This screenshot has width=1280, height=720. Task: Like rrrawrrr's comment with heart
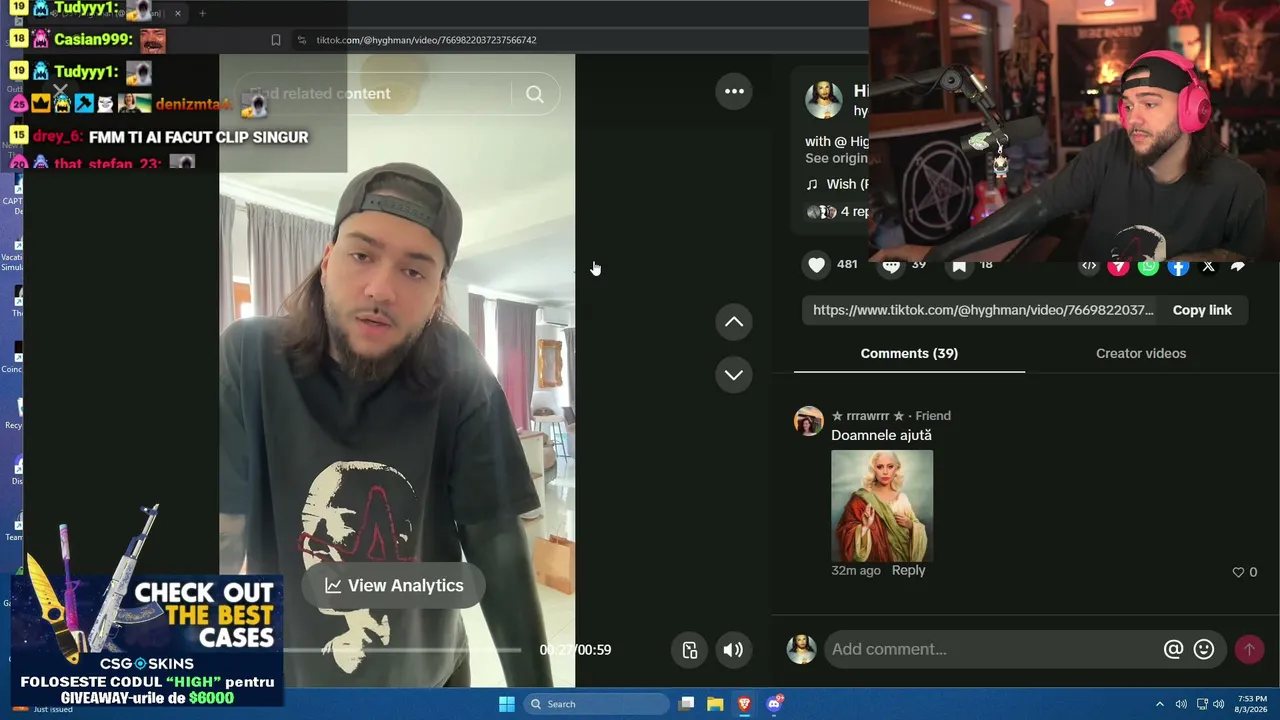point(1238,572)
